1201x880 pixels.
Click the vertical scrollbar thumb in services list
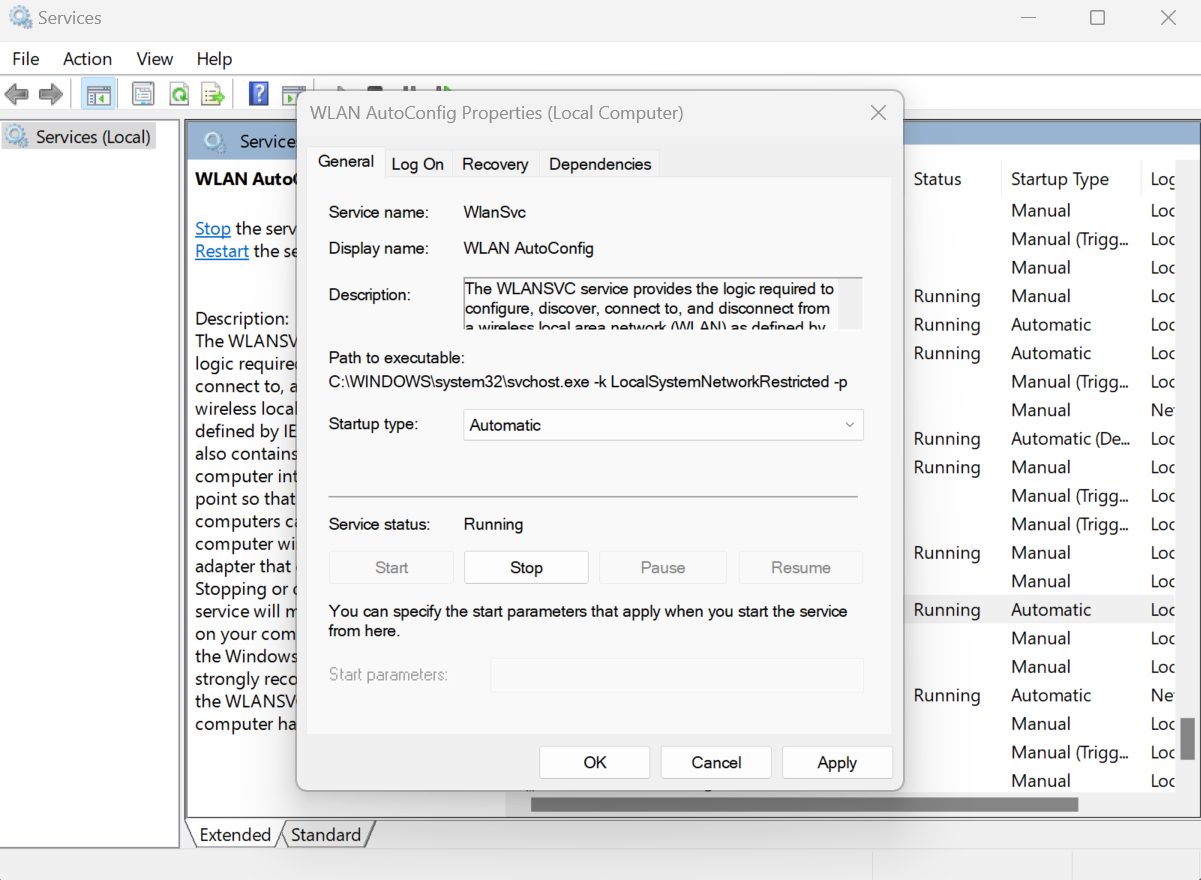click(1187, 739)
